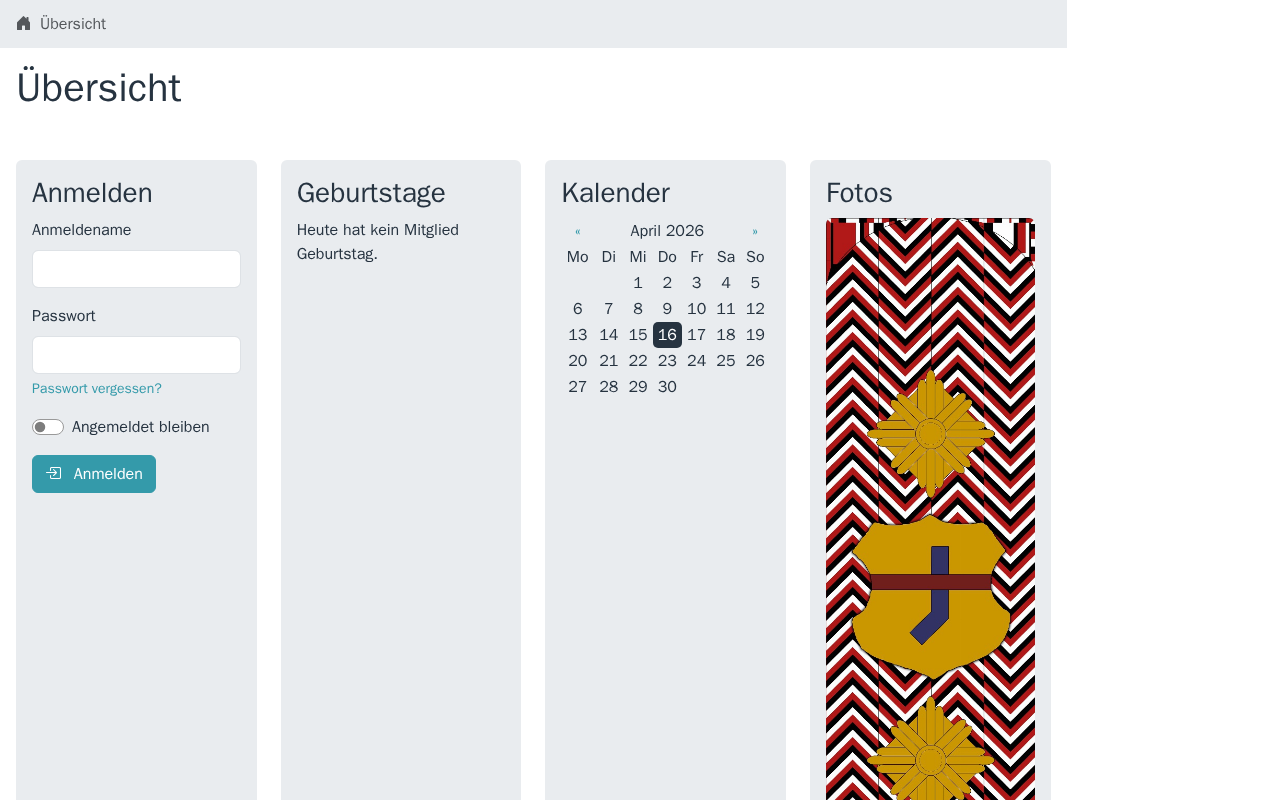Pick day 30 in the calendar

click(x=667, y=387)
